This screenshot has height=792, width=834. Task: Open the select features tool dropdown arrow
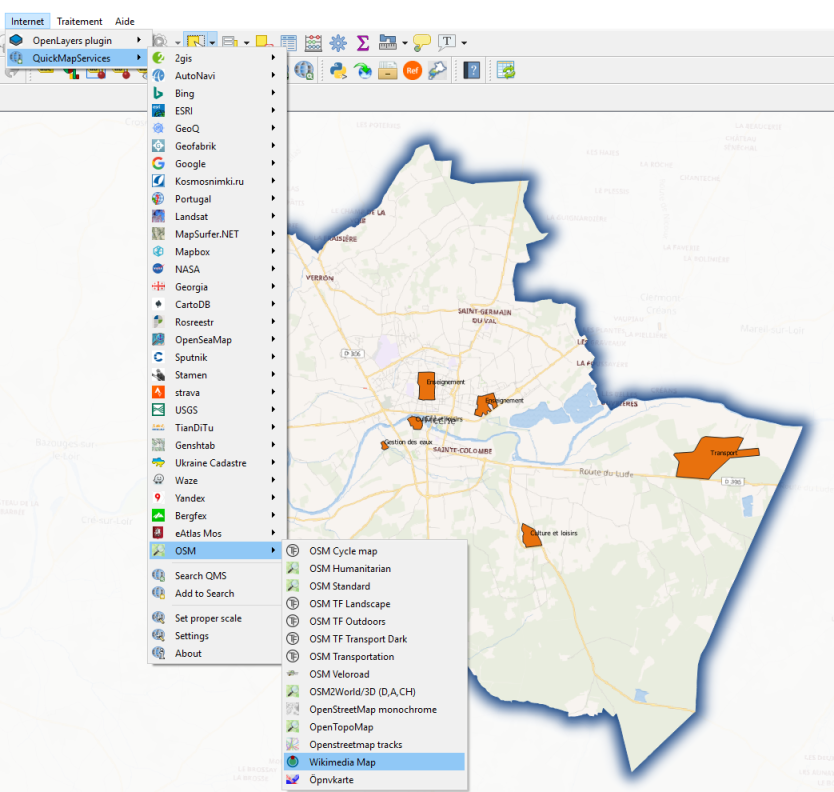tap(212, 43)
